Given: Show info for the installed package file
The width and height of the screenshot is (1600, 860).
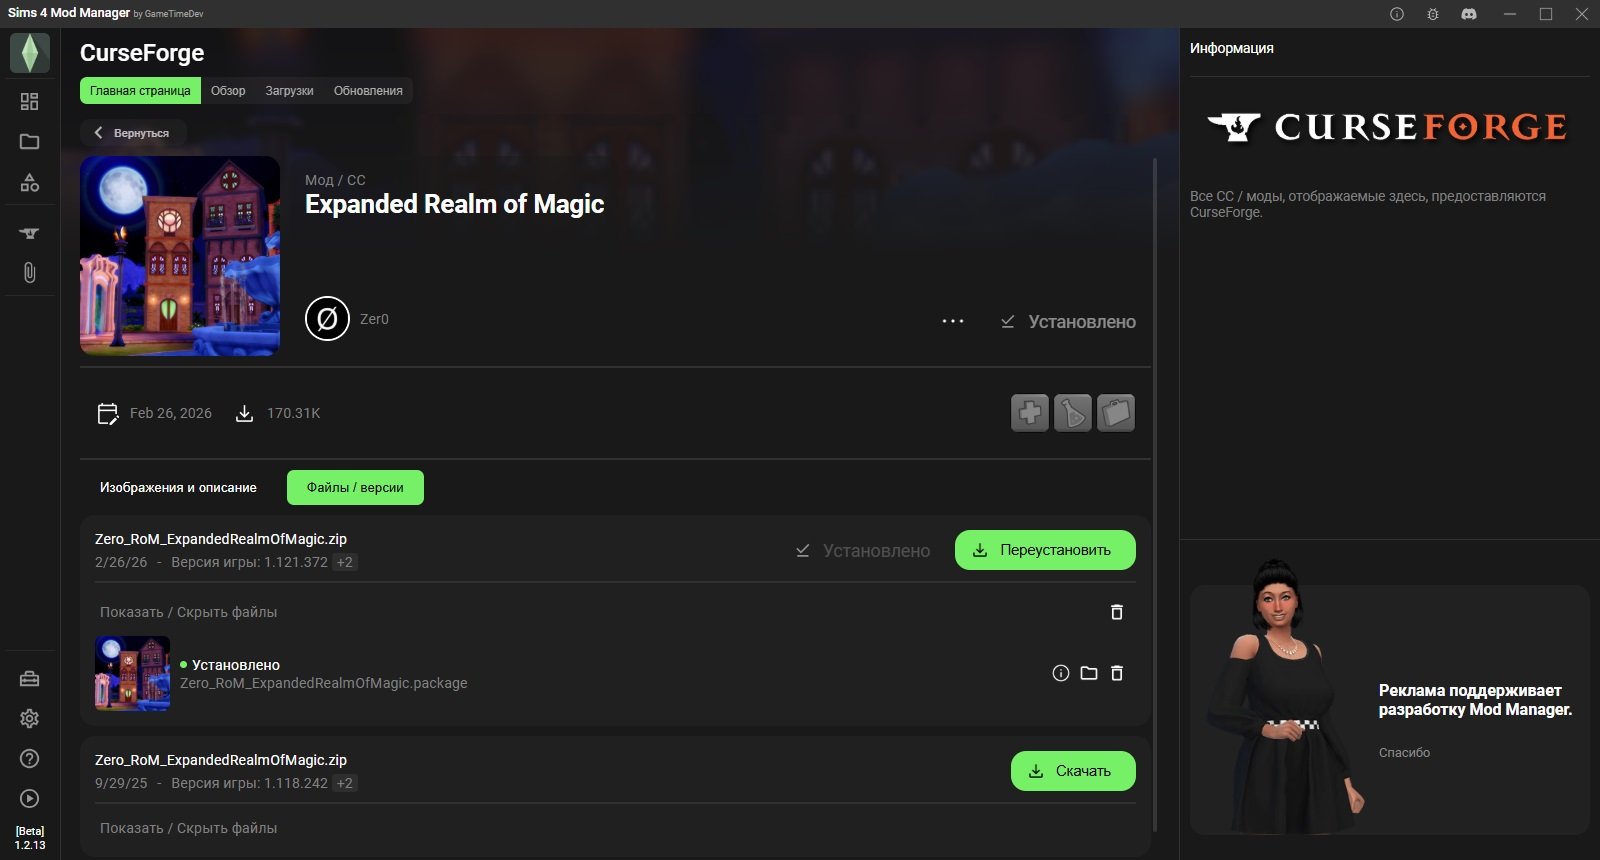Looking at the screenshot, I should (1061, 673).
